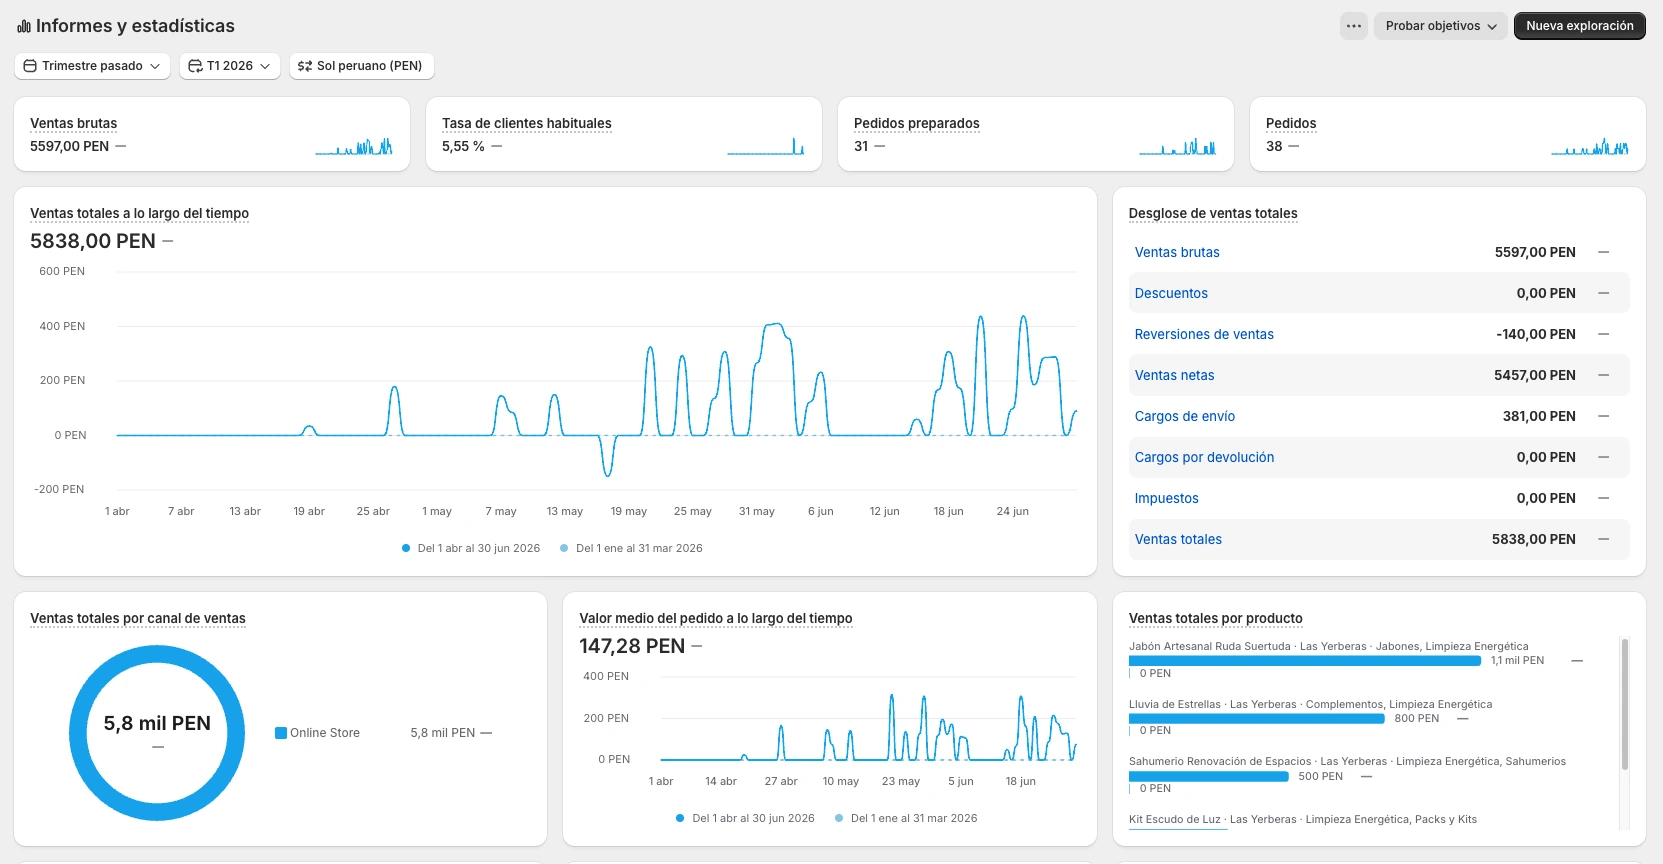Open the three-dot more actions menu
The width and height of the screenshot is (1663, 864).
point(1353,26)
